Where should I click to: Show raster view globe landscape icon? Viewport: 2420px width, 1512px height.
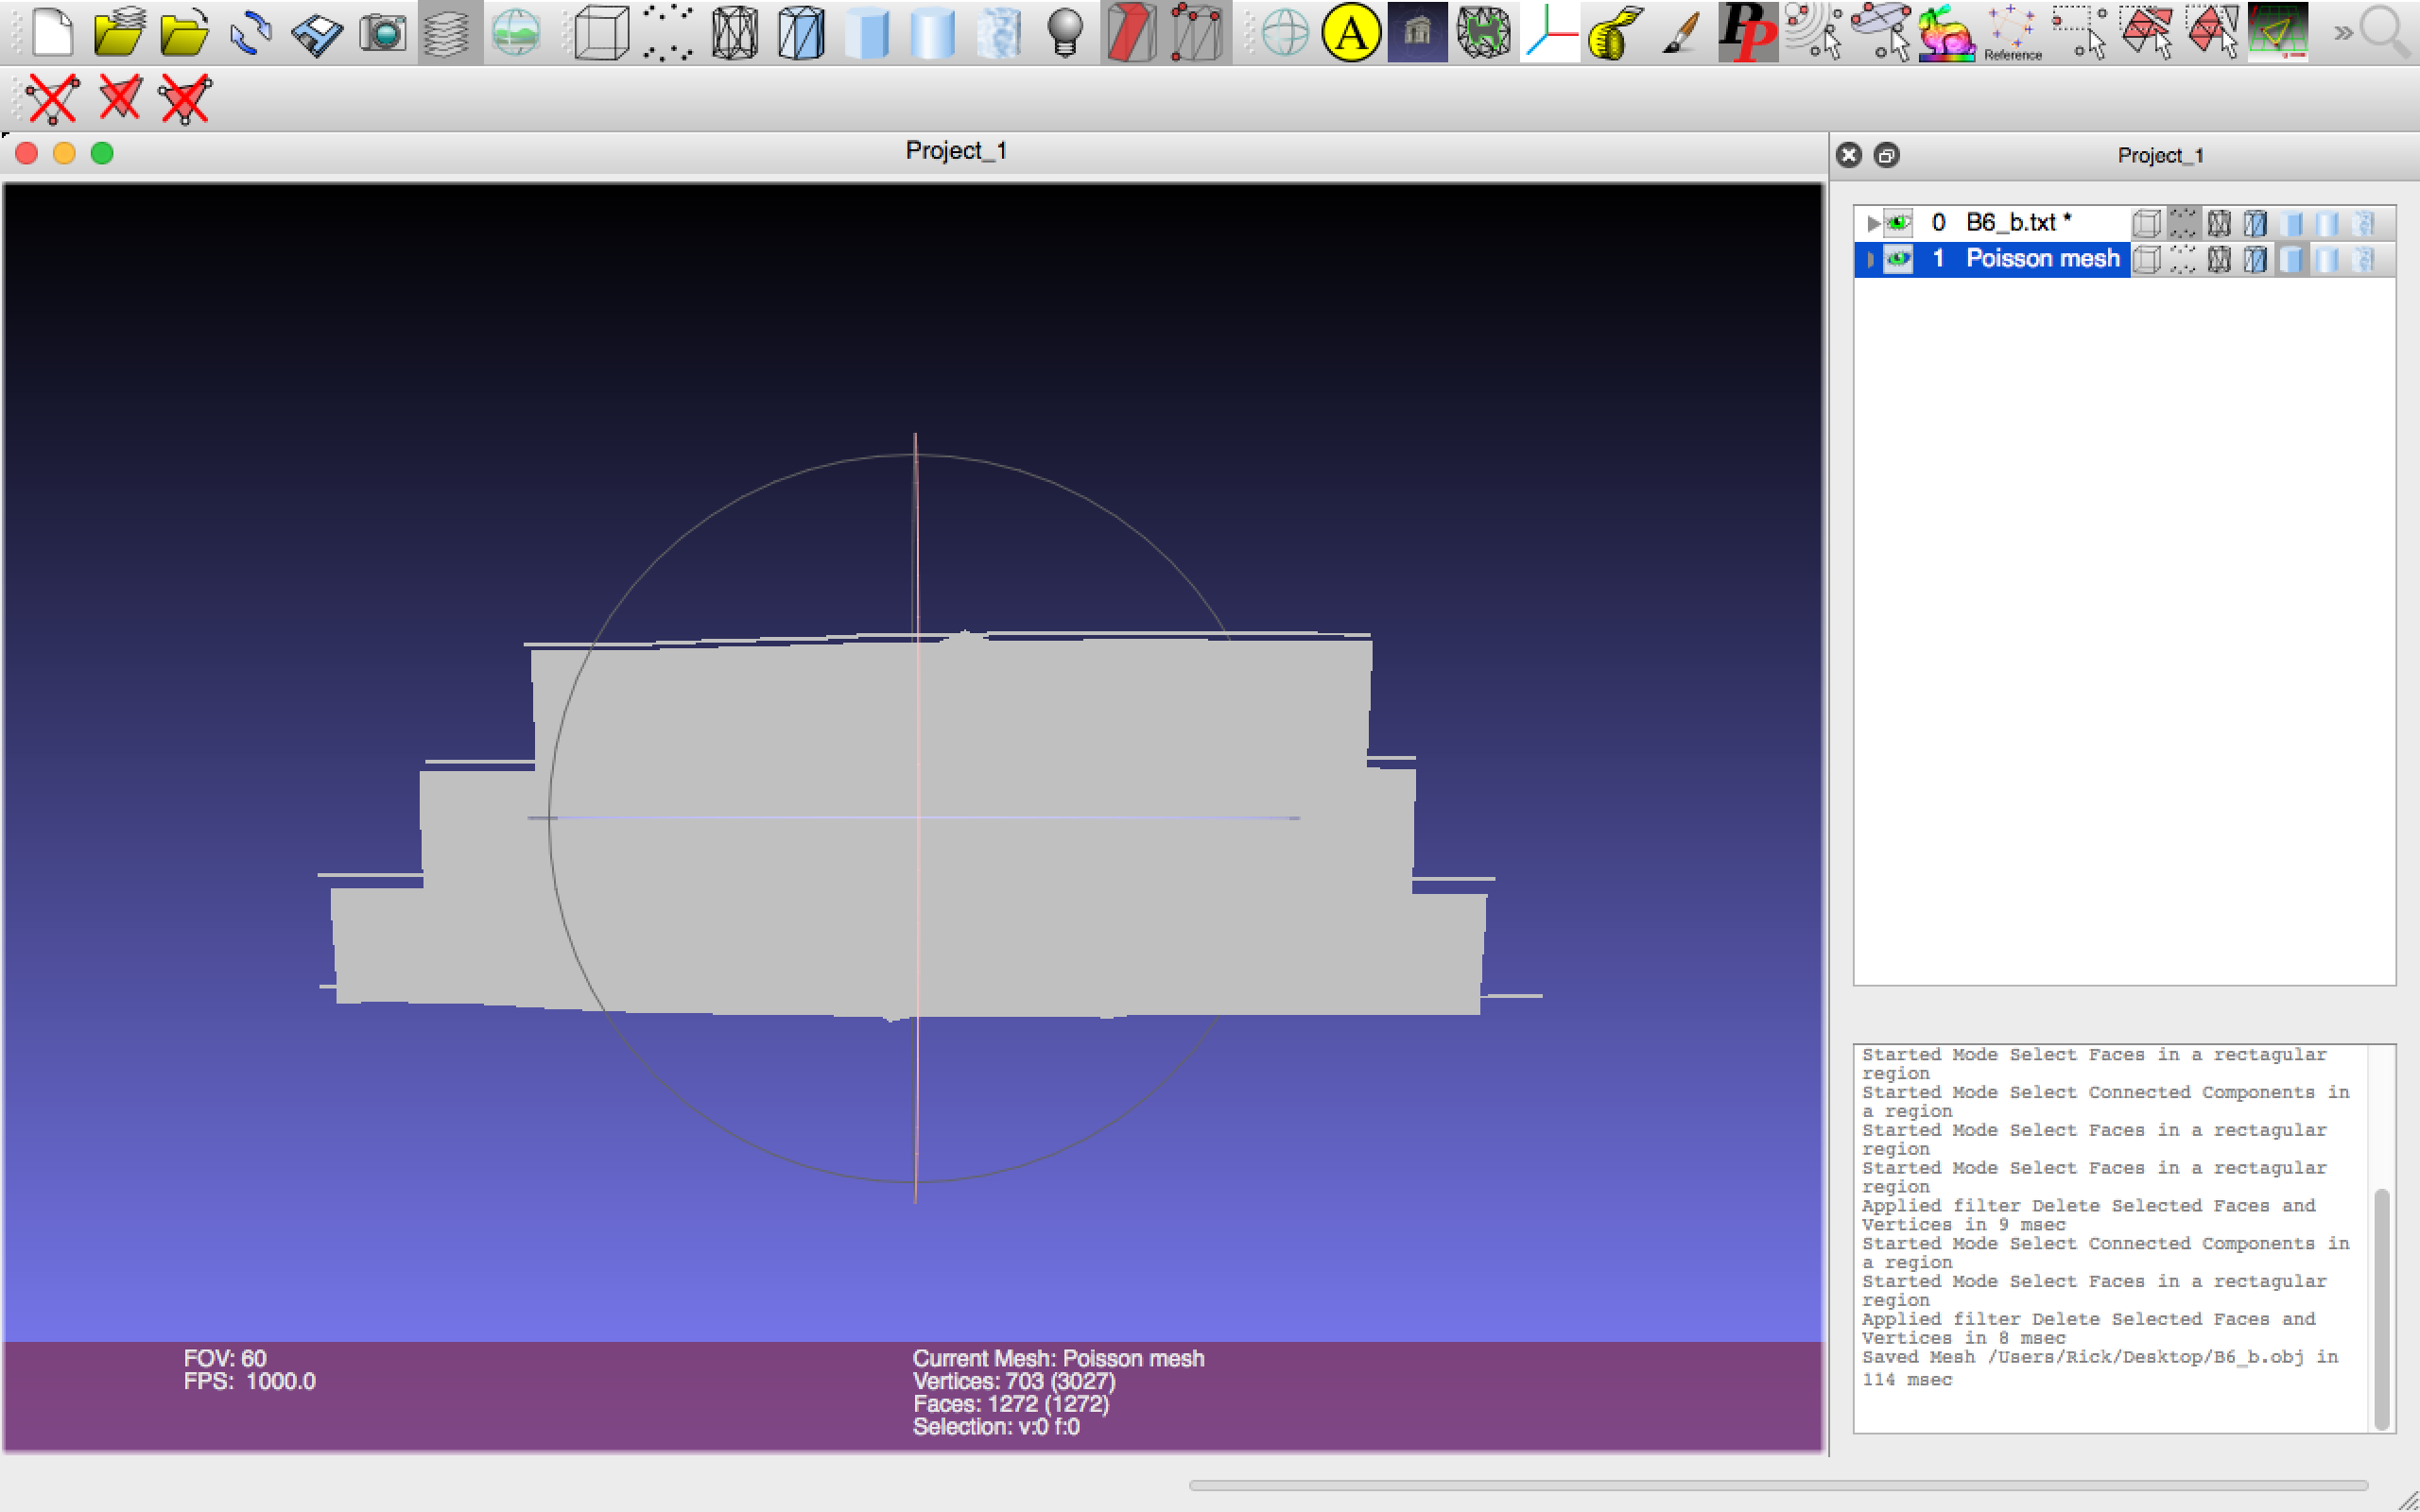tap(516, 32)
